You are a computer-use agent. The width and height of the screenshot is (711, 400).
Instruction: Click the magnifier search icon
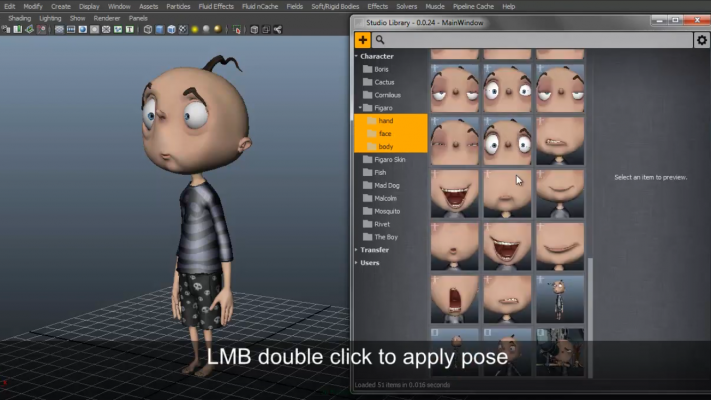(x=381, y=40)
